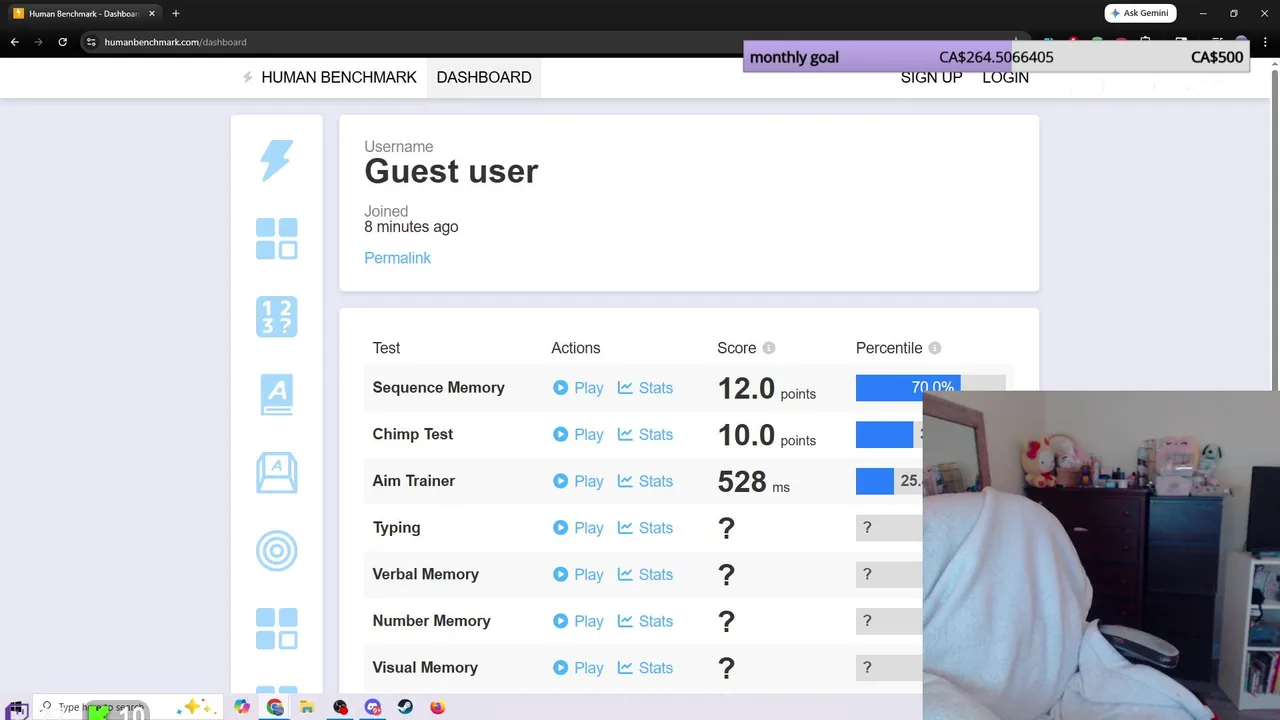Viewport: 1280px width, 720px height.
Task: Play the Sequence Memory test
Action: pos(578,388)
